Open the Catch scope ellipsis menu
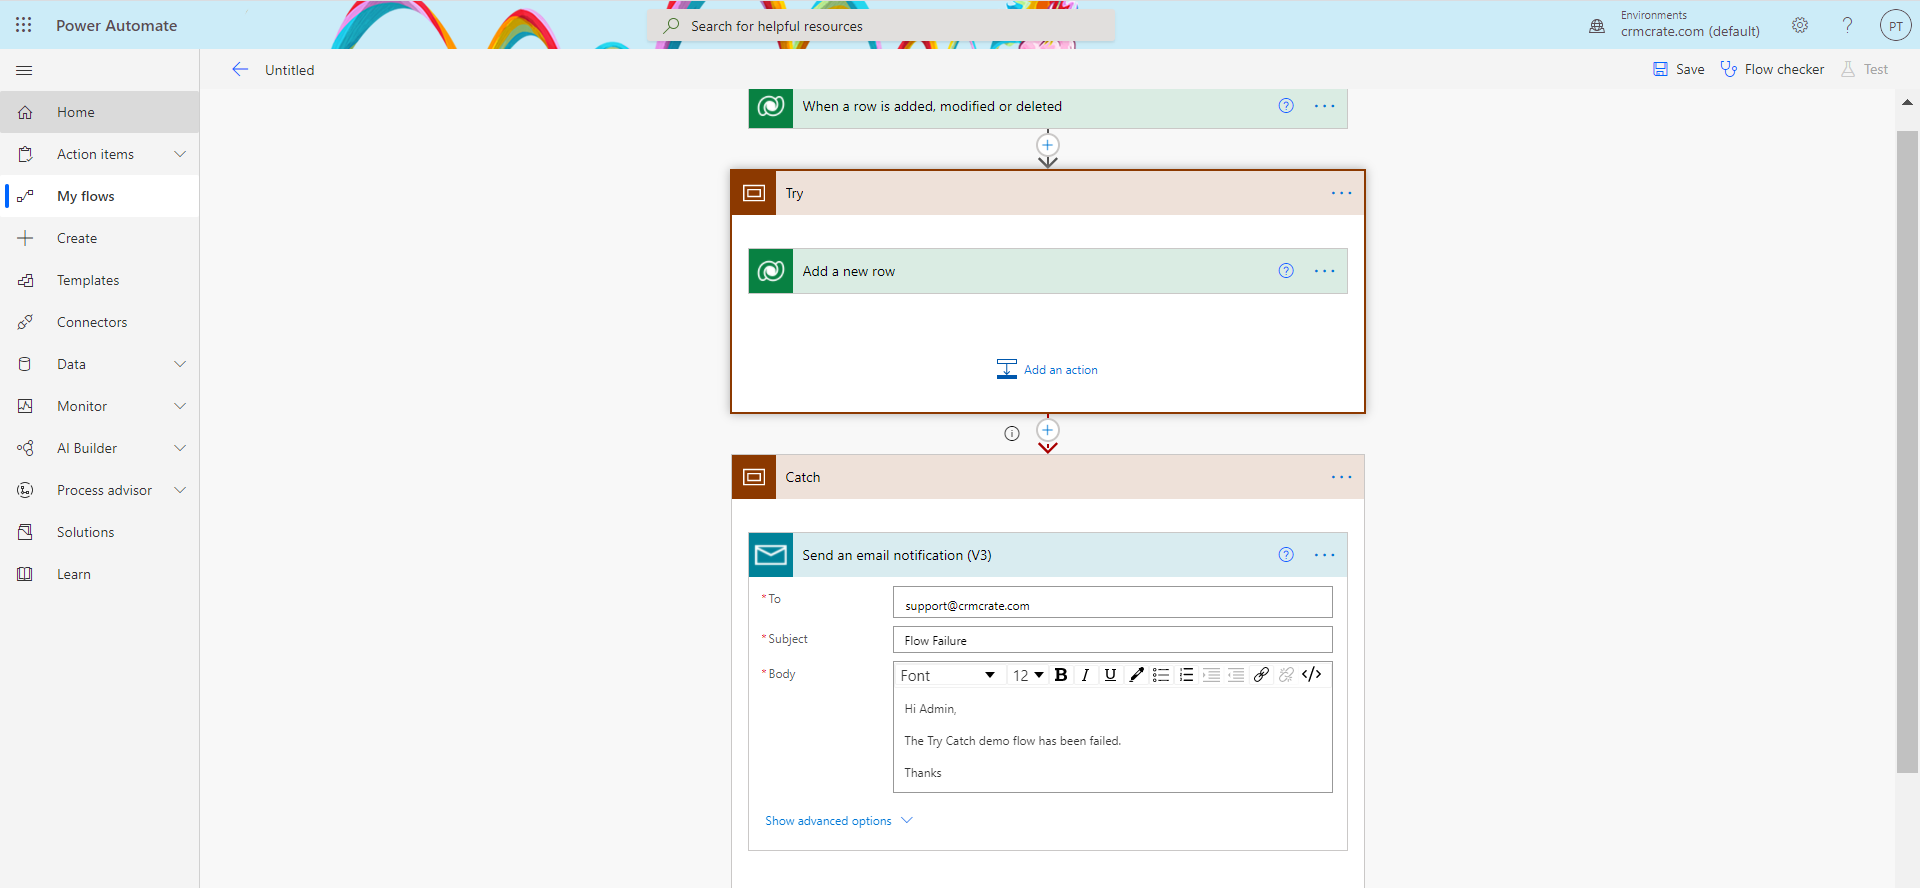Viewport: 1920px width, 888px height. point(1342,477)
